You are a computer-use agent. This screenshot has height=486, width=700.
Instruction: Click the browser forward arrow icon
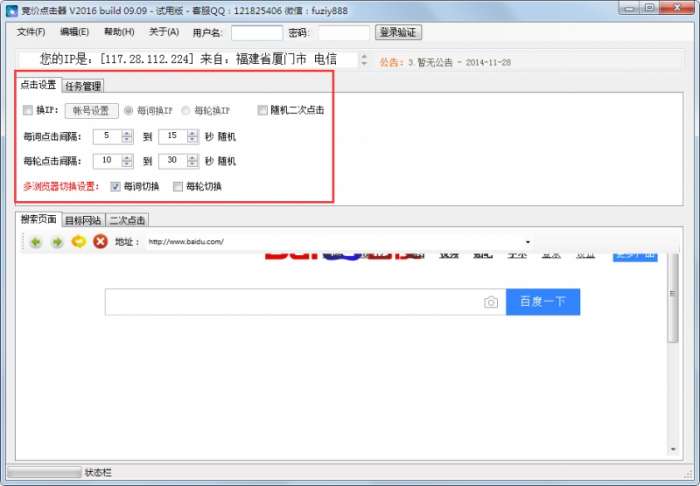[x=57, y=242]
